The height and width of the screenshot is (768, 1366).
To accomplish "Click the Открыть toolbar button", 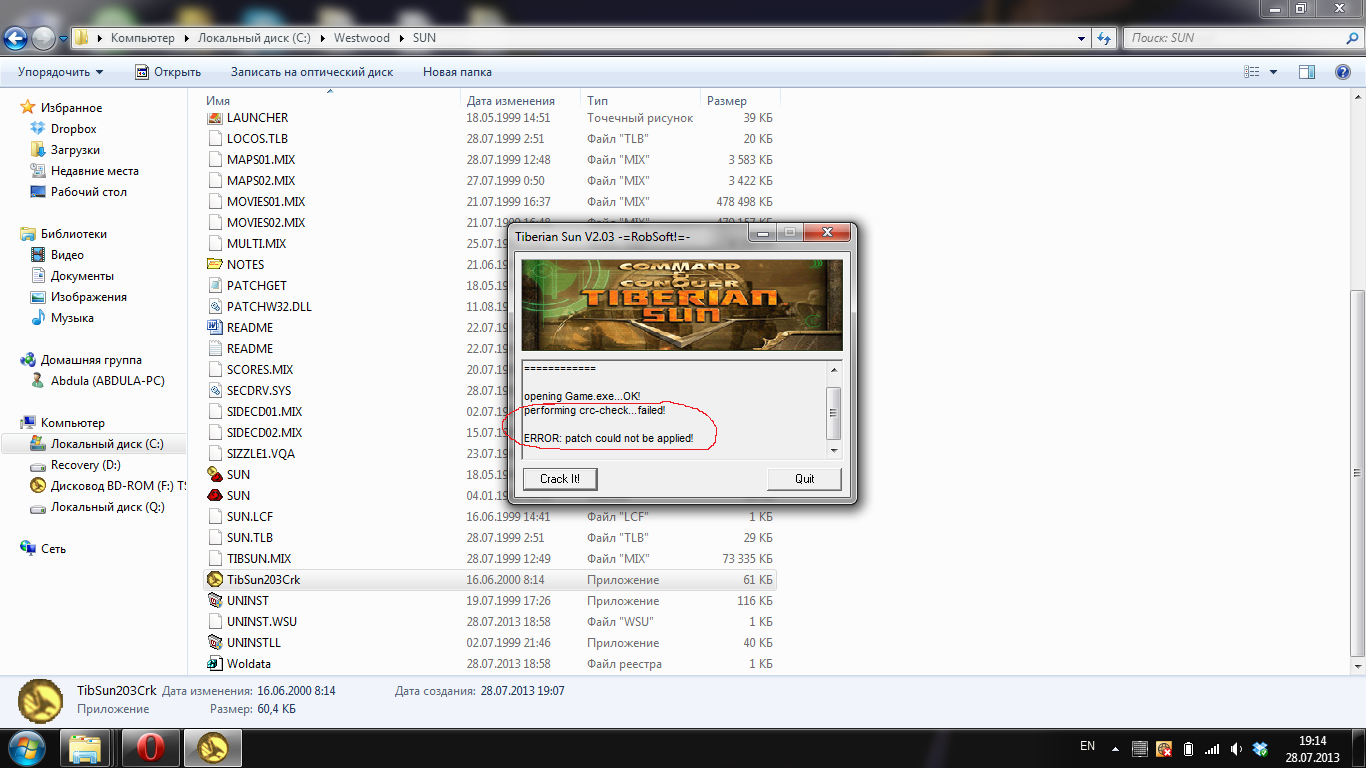I will point(168,72).
